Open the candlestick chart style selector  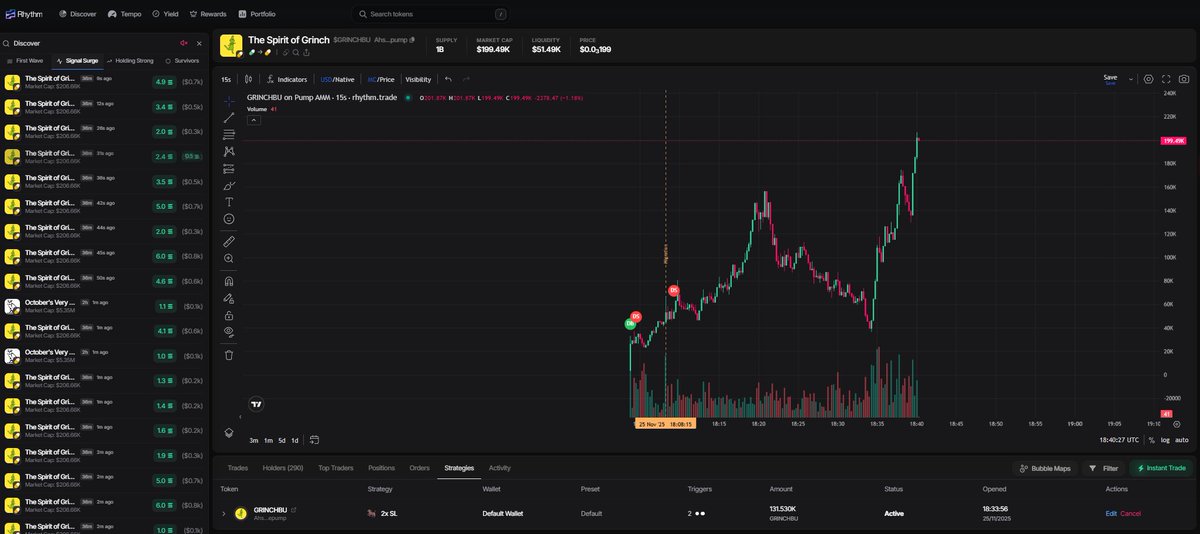[x=247, y=79]
